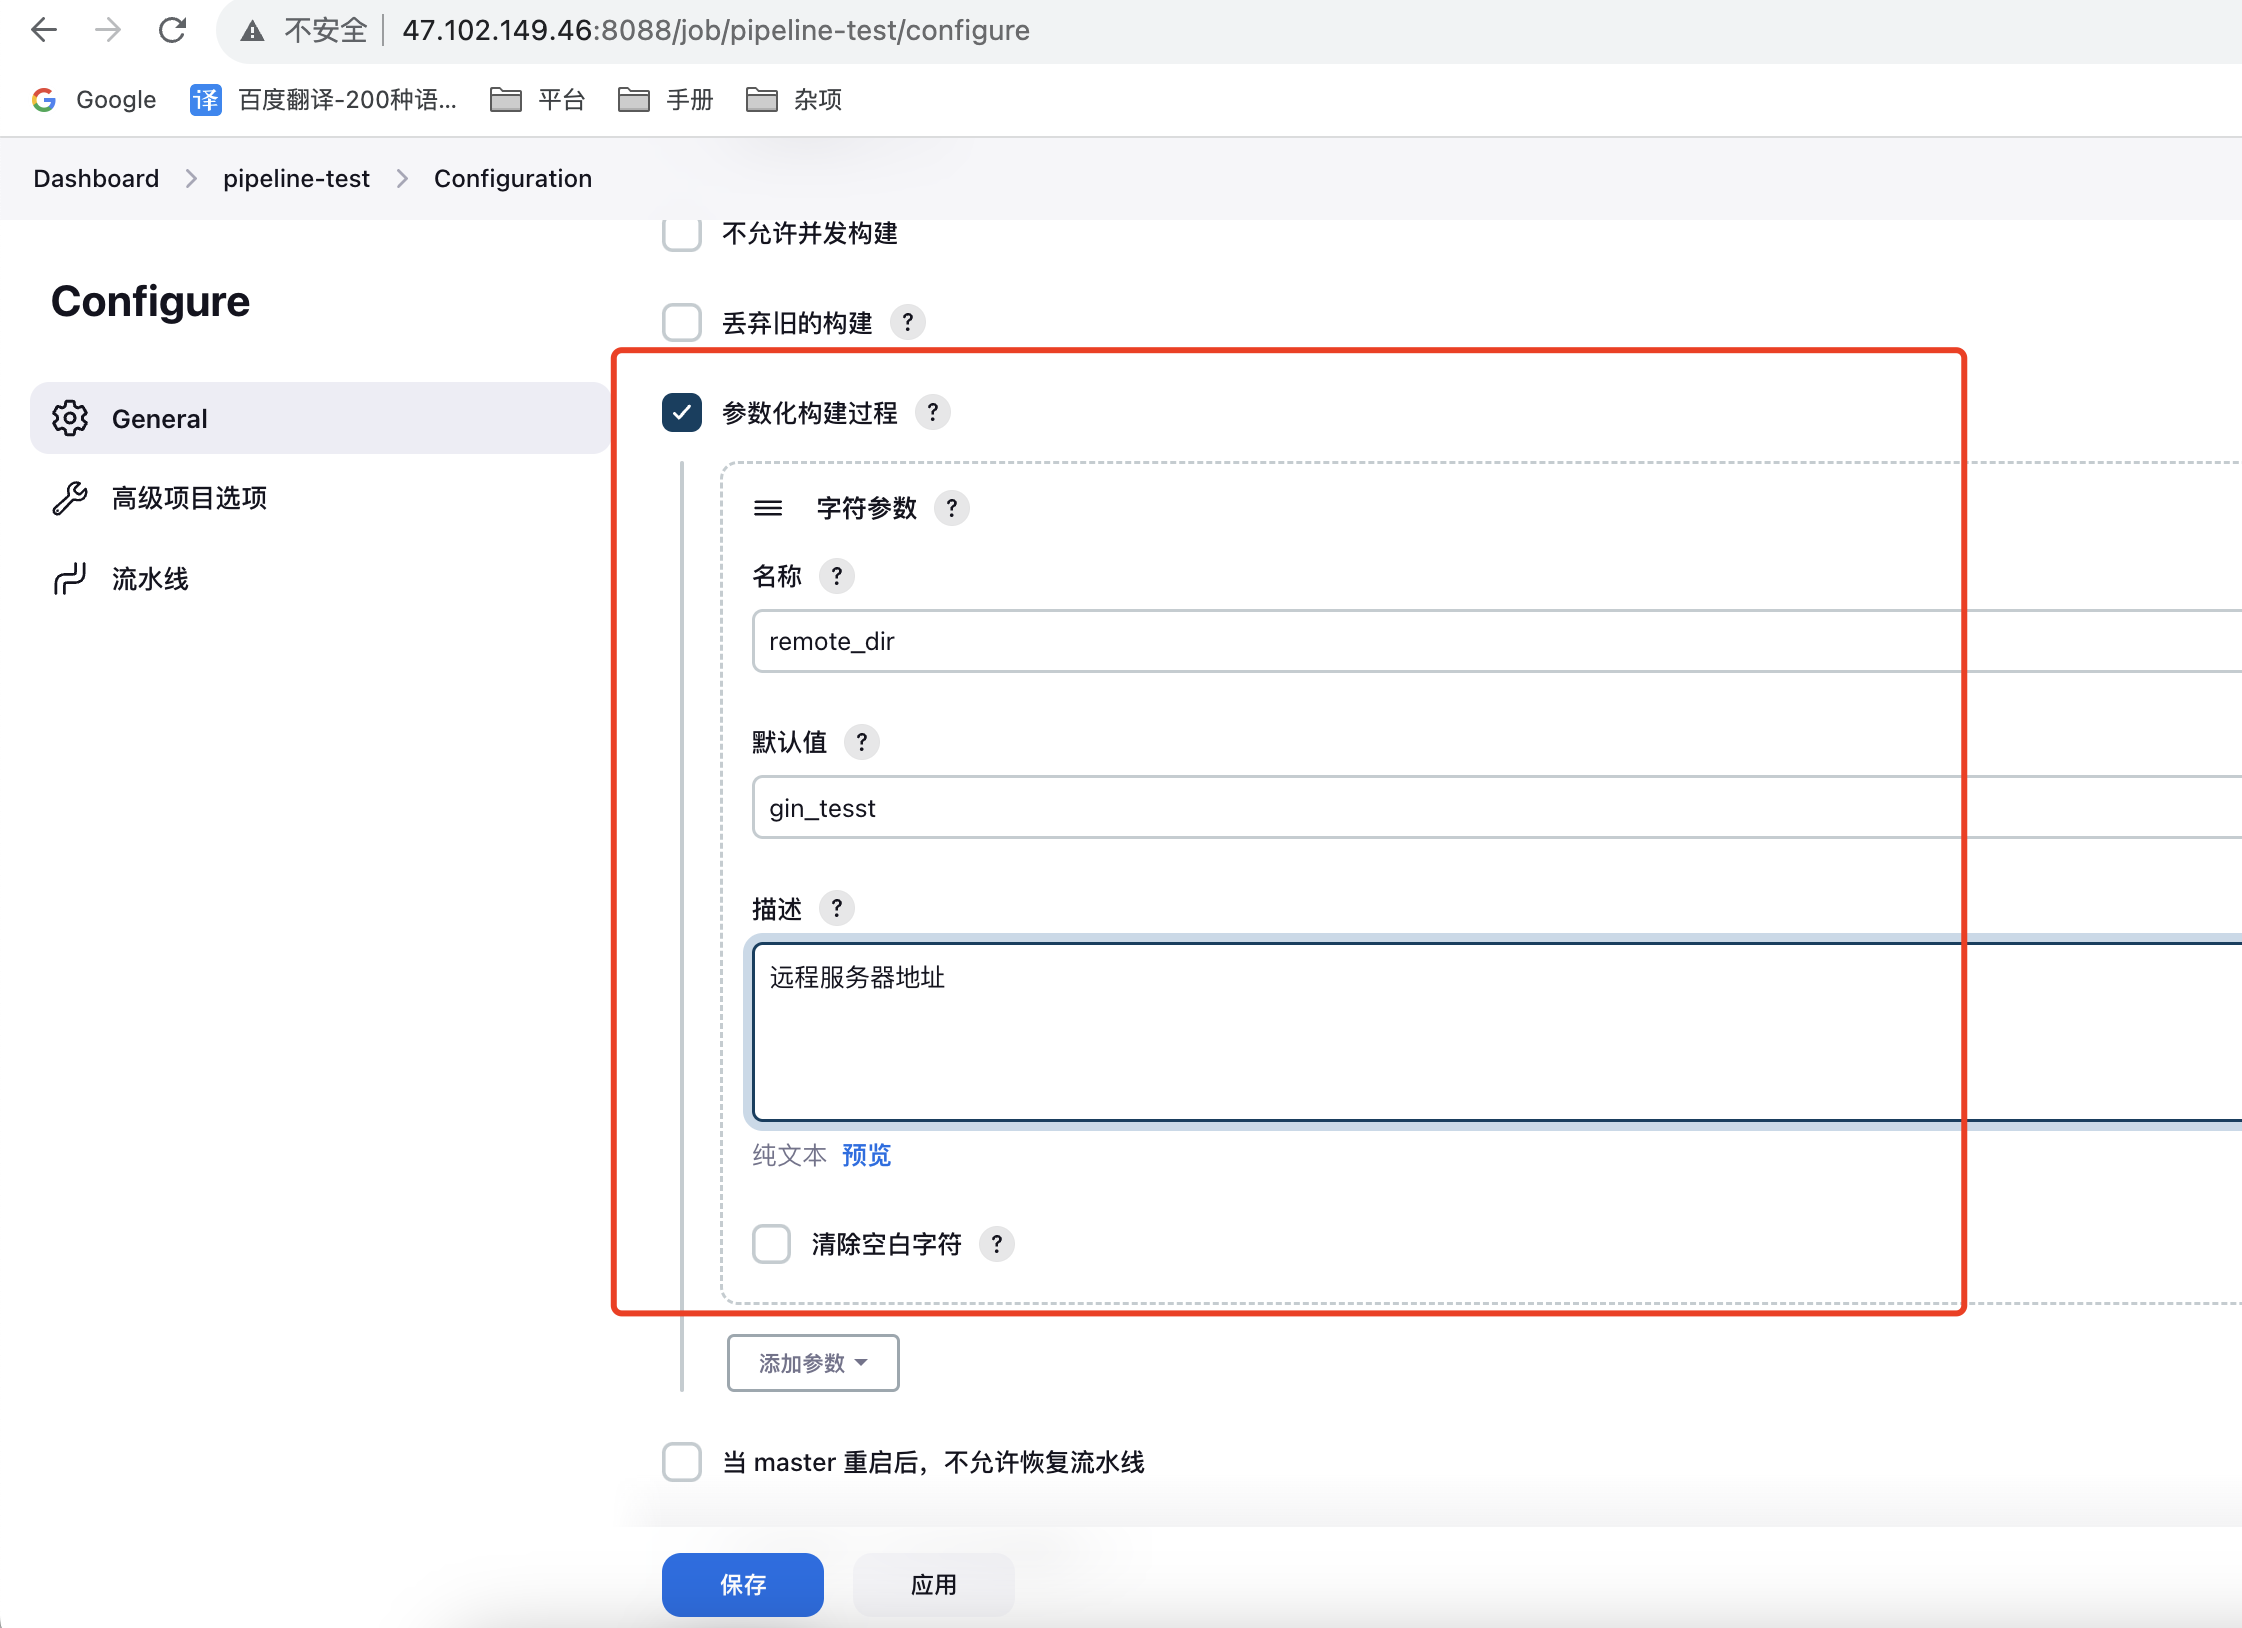This screenshot has width=2242, height=1628.
Task: Click the 预览 preview link
Action: (866, 1155)
